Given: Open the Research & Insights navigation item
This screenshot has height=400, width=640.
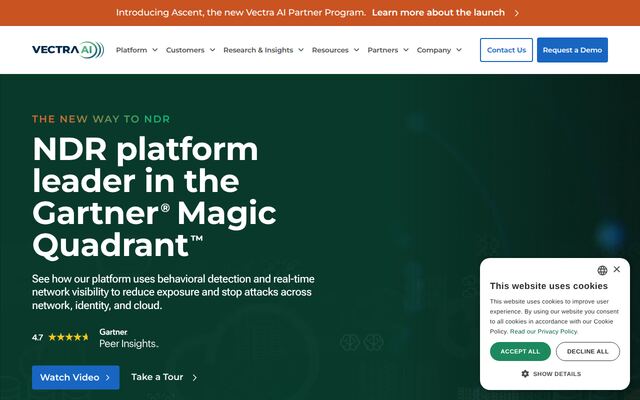Looking at the screenshot, I should click(x=258, y=50).
